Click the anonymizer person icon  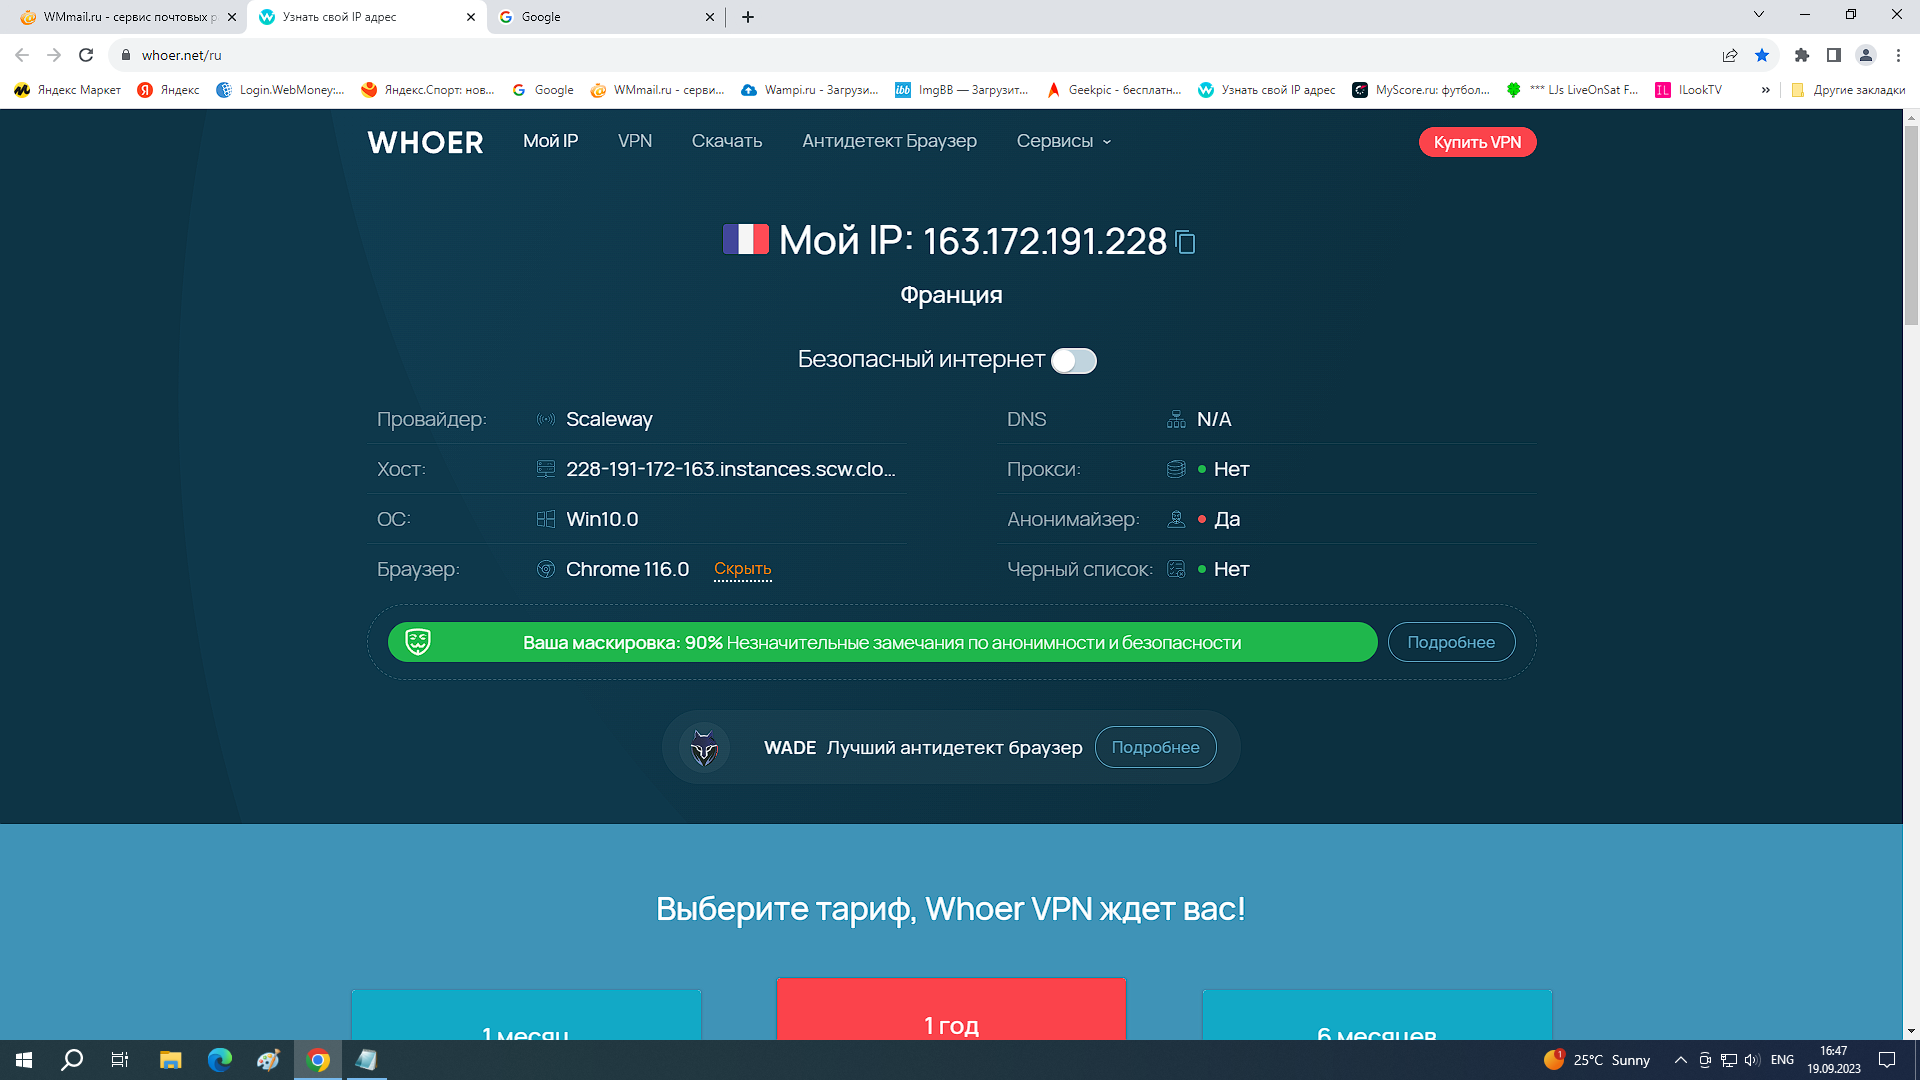coord(1176,519)
